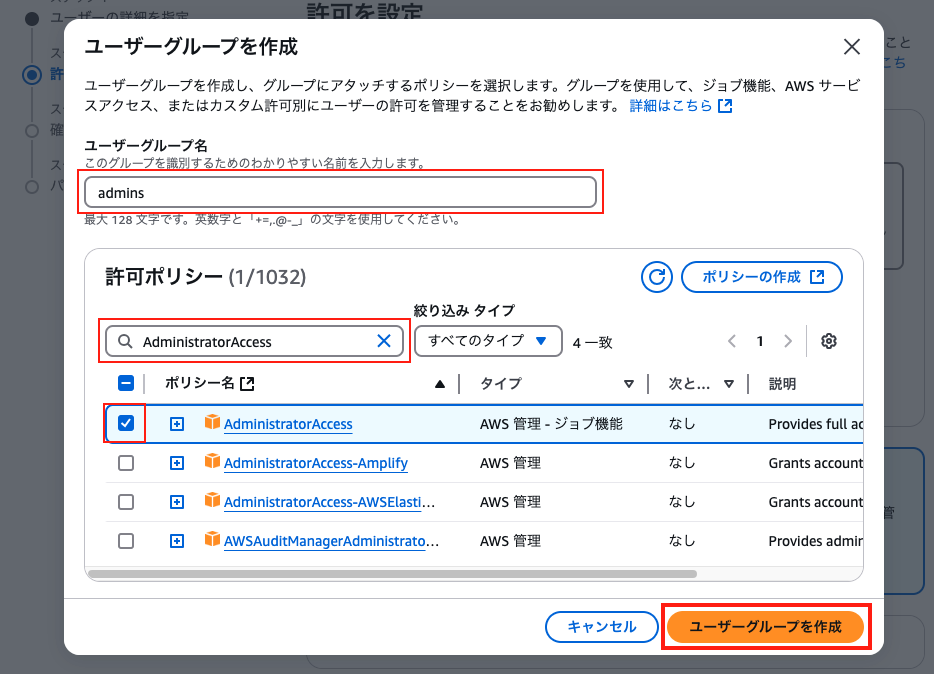Click the search magnifier icon in policy filter
The image size is (934, 674).
(125, 341)
